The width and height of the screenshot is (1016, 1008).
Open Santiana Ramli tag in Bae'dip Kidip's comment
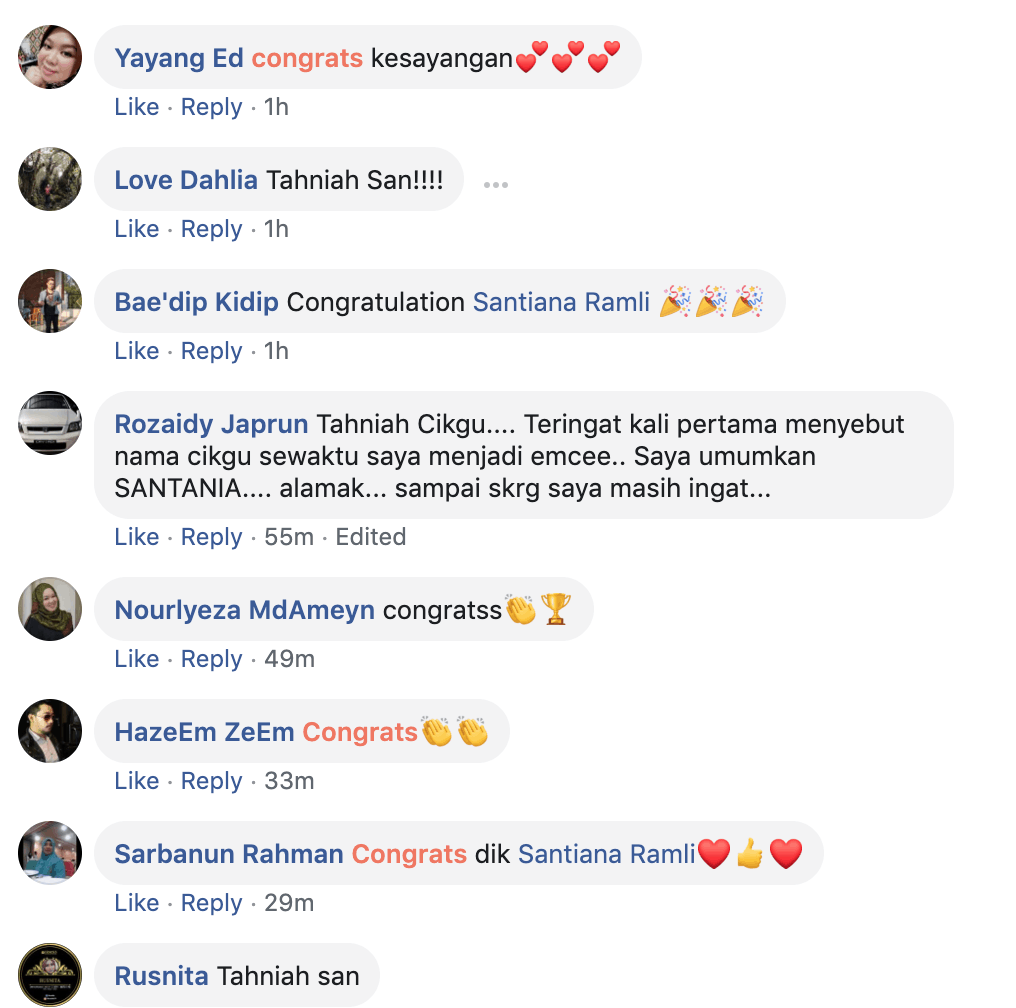tap(561, 303)
